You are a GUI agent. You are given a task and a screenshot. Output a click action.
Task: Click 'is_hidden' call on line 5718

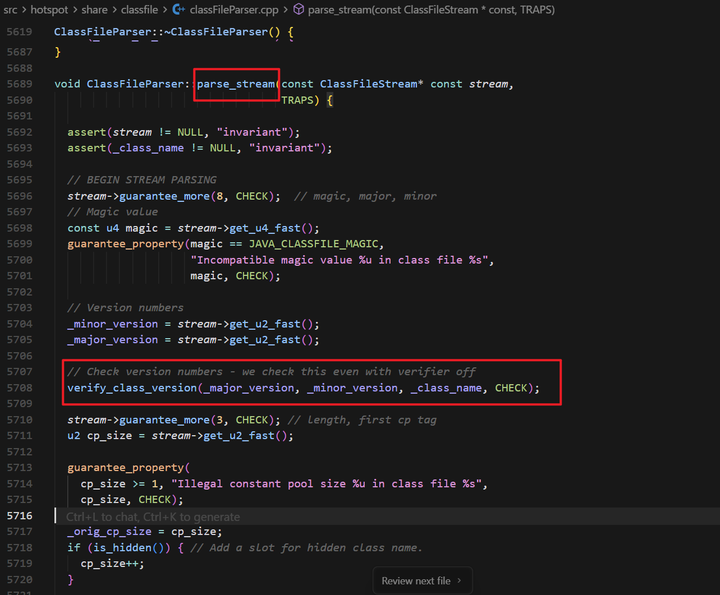coord(123,548)
